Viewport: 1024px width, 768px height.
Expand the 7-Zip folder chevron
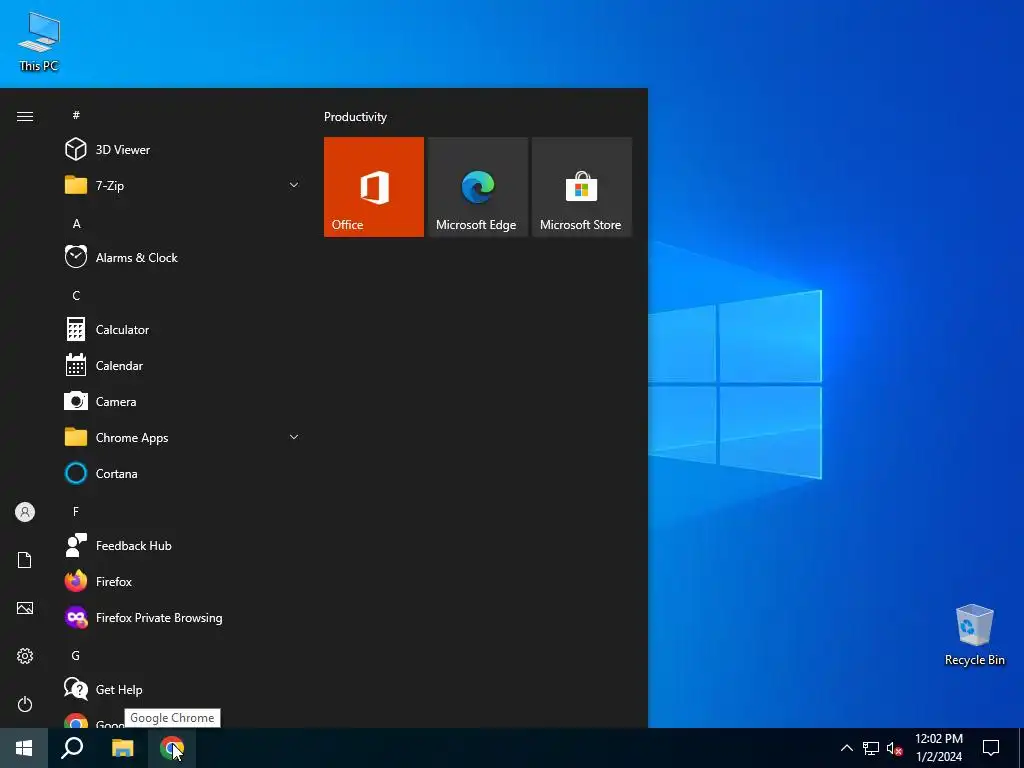[294, 185]
